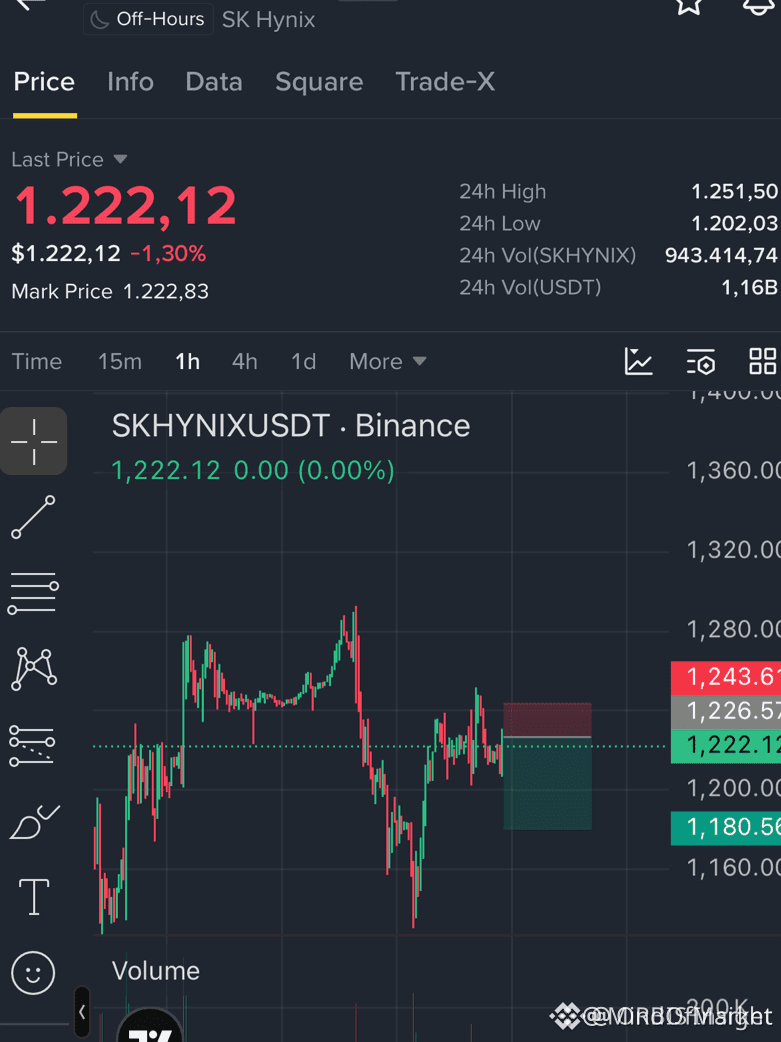781x1042 pixels.
Task: Open chart indicators line-graph icon
Action: [x=638, y=362]
